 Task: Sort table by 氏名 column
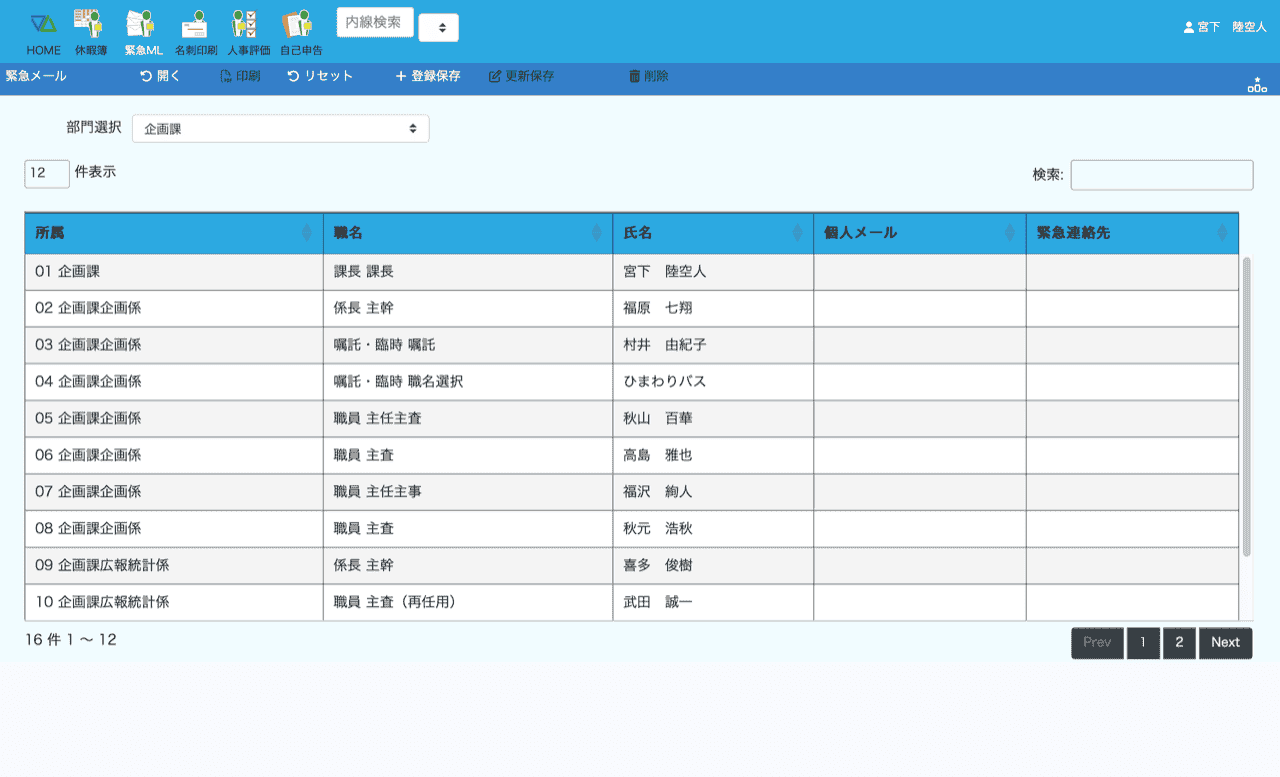click(x=712, y=233)
